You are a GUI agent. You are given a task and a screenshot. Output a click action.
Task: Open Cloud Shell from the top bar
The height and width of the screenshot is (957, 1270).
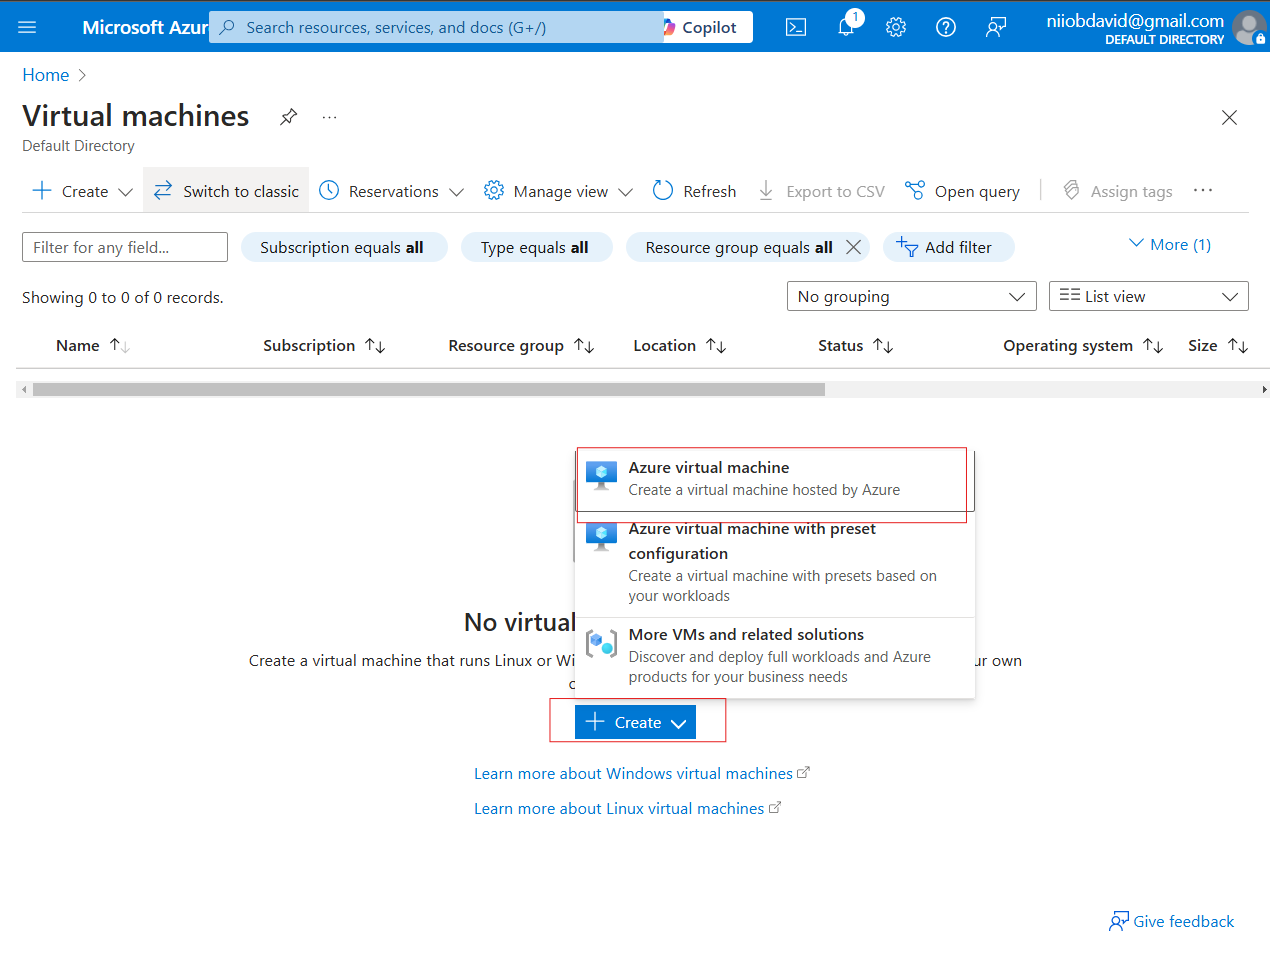click(796, 27)
